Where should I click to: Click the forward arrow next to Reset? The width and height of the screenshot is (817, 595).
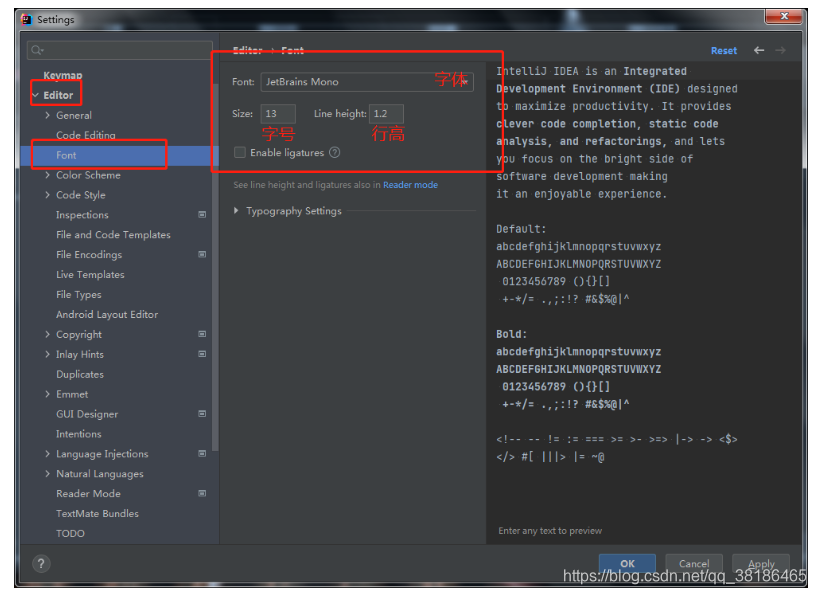click(x=780, y=50)
